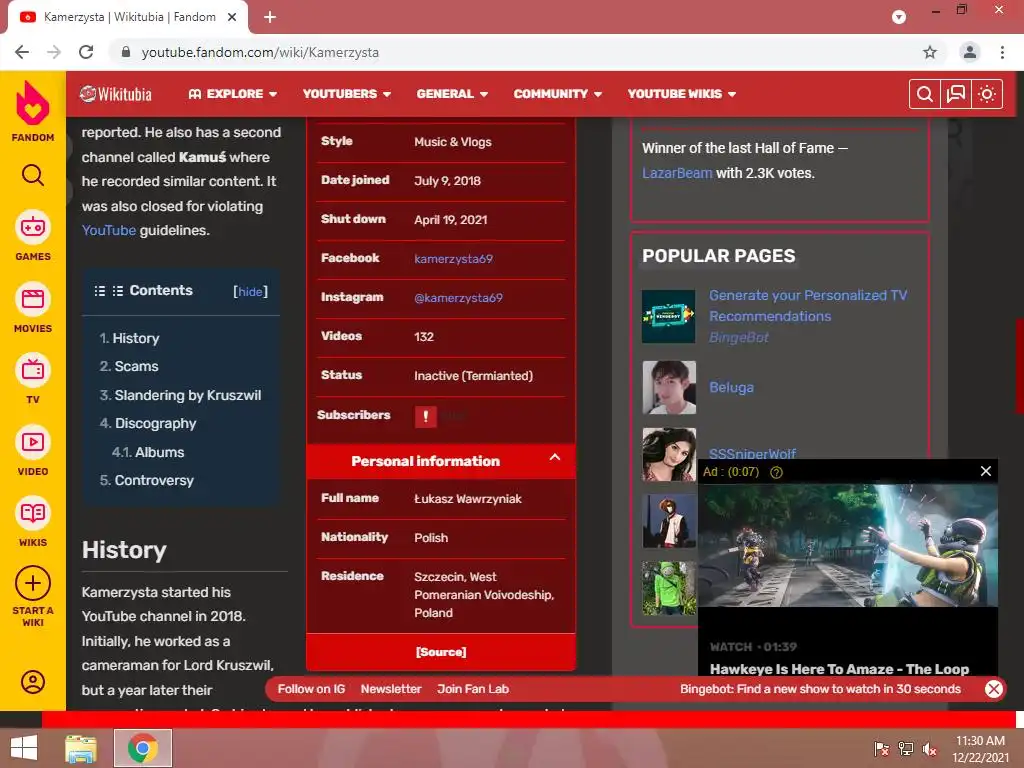Open the Chrome three-dot menu

[x=1002, y=52]
